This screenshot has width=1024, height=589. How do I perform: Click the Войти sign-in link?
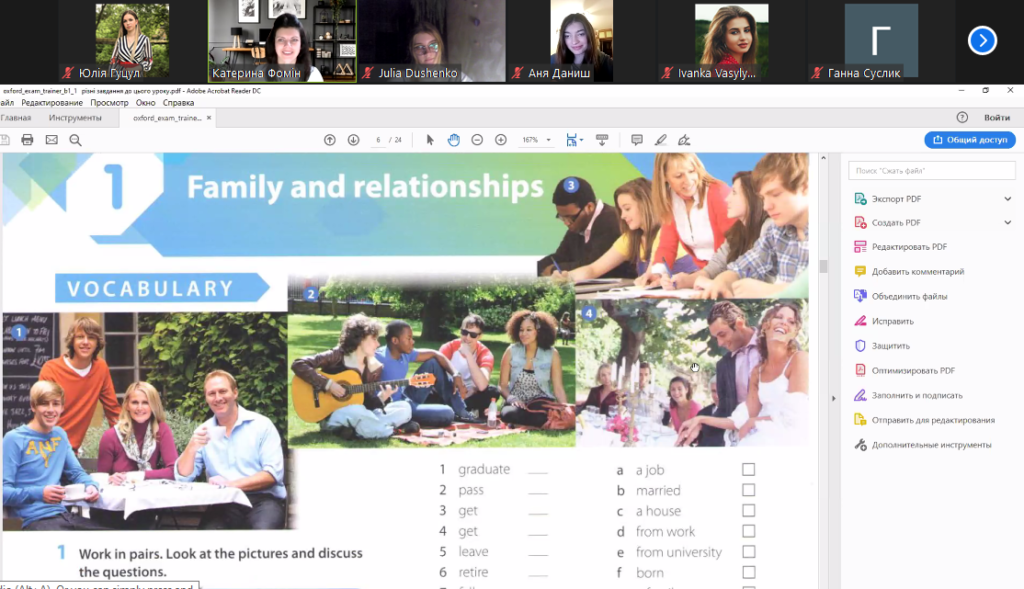tap(996, 118)
